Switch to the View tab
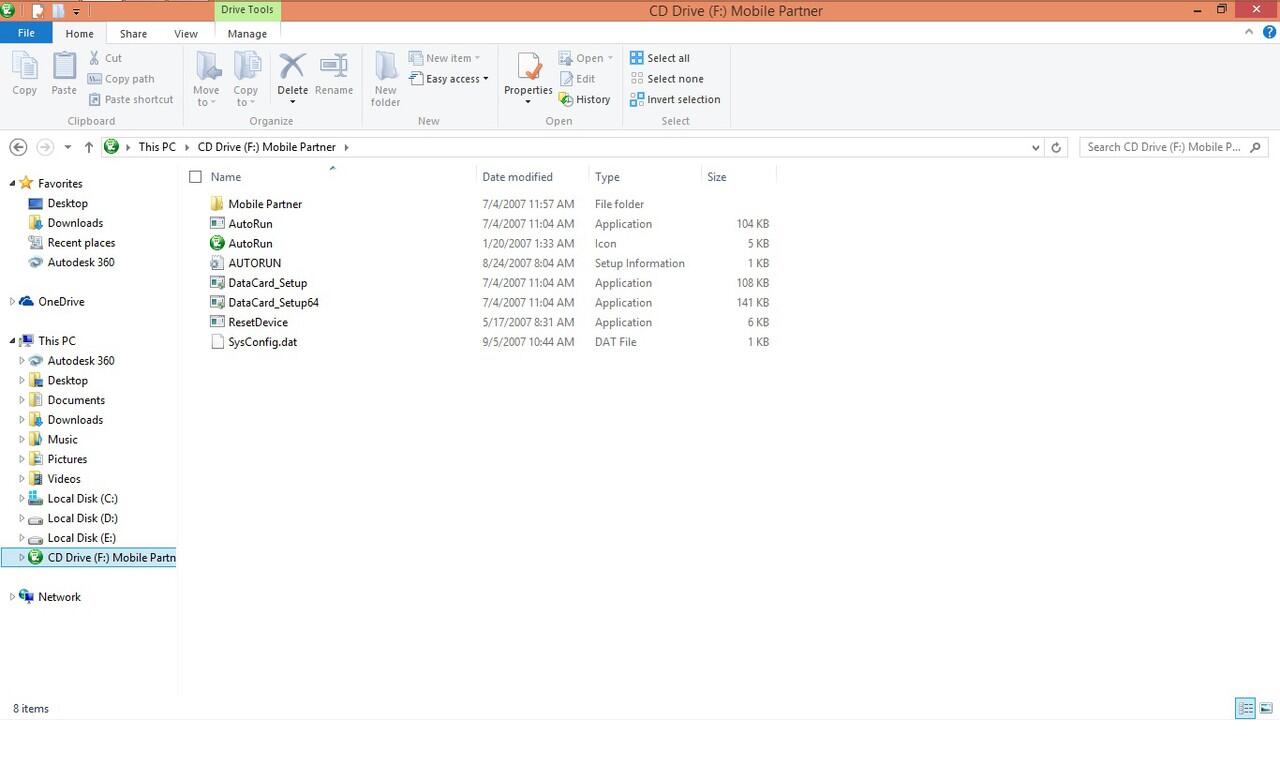This screenshot has height=765, width=1280. click(186, 33)
